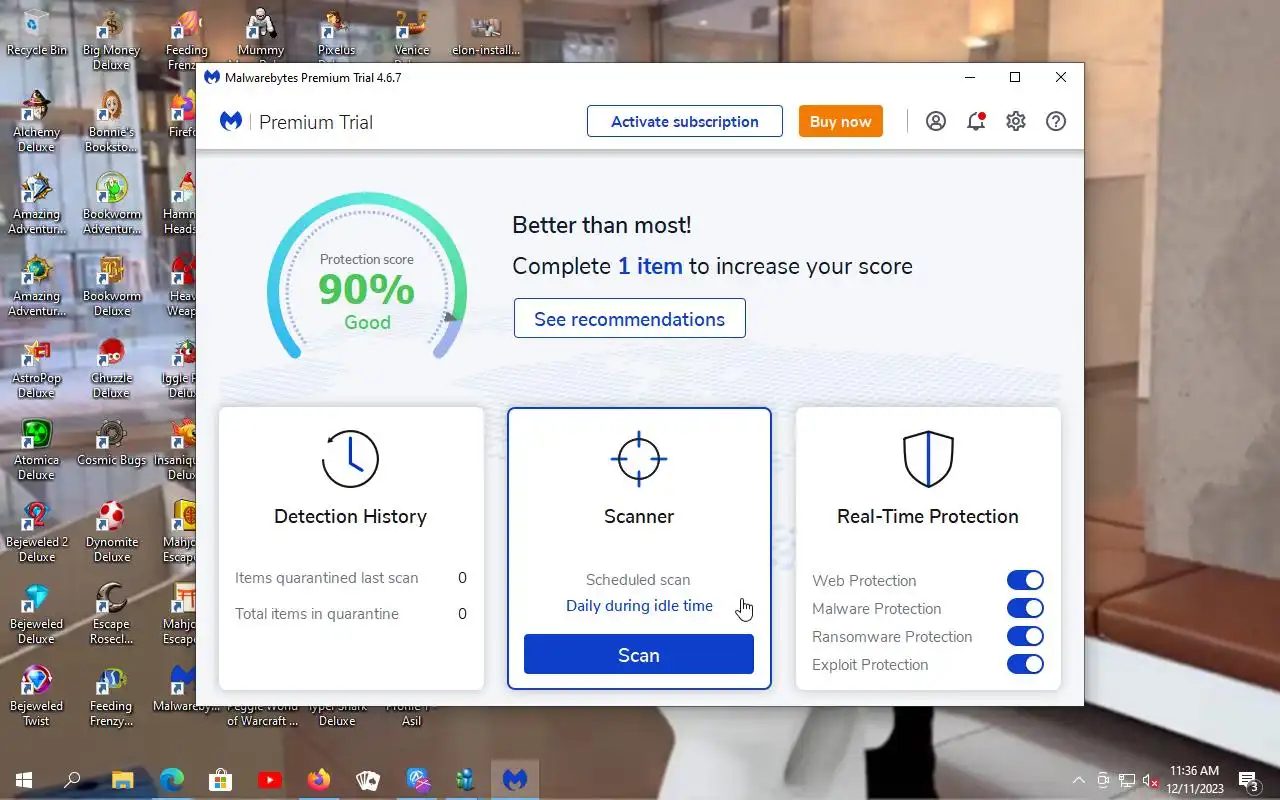
Task: Select the Bookworm Adventures shortcut
Action: coord(111,205)
